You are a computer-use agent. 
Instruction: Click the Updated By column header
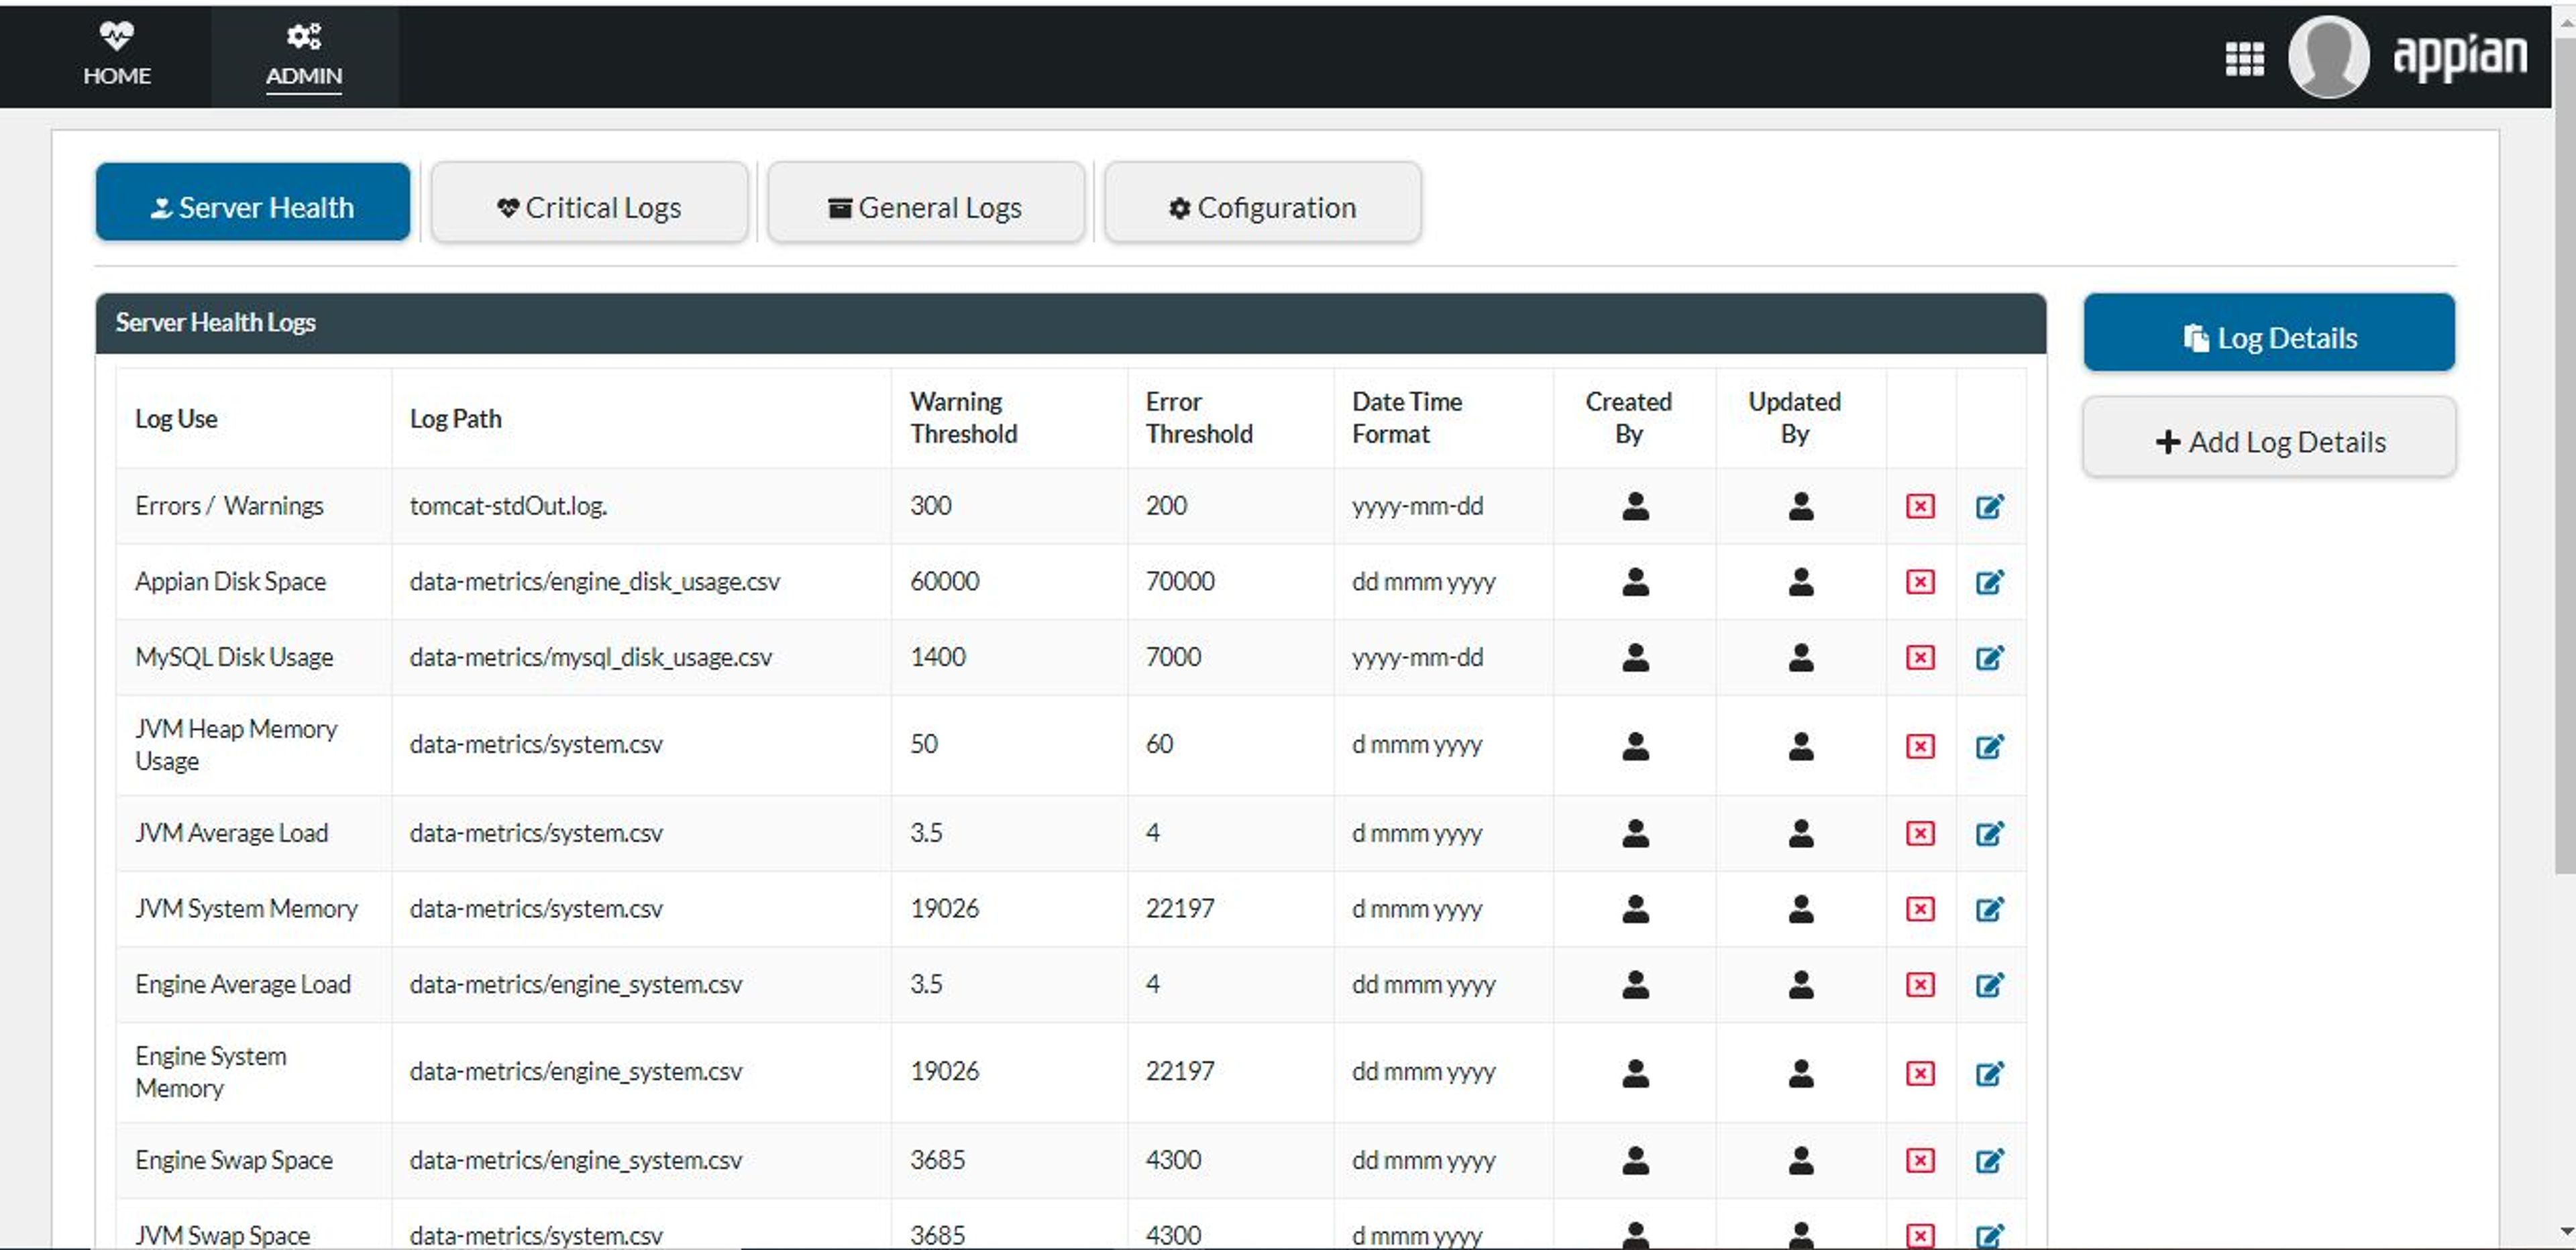(1794, 418)
